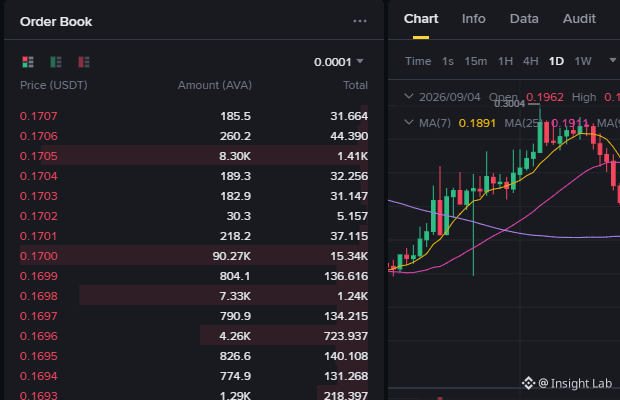Click the MA(7) value 0.1891 label
This screenshot has width=620, height=400.
click(x=477, y=123)
